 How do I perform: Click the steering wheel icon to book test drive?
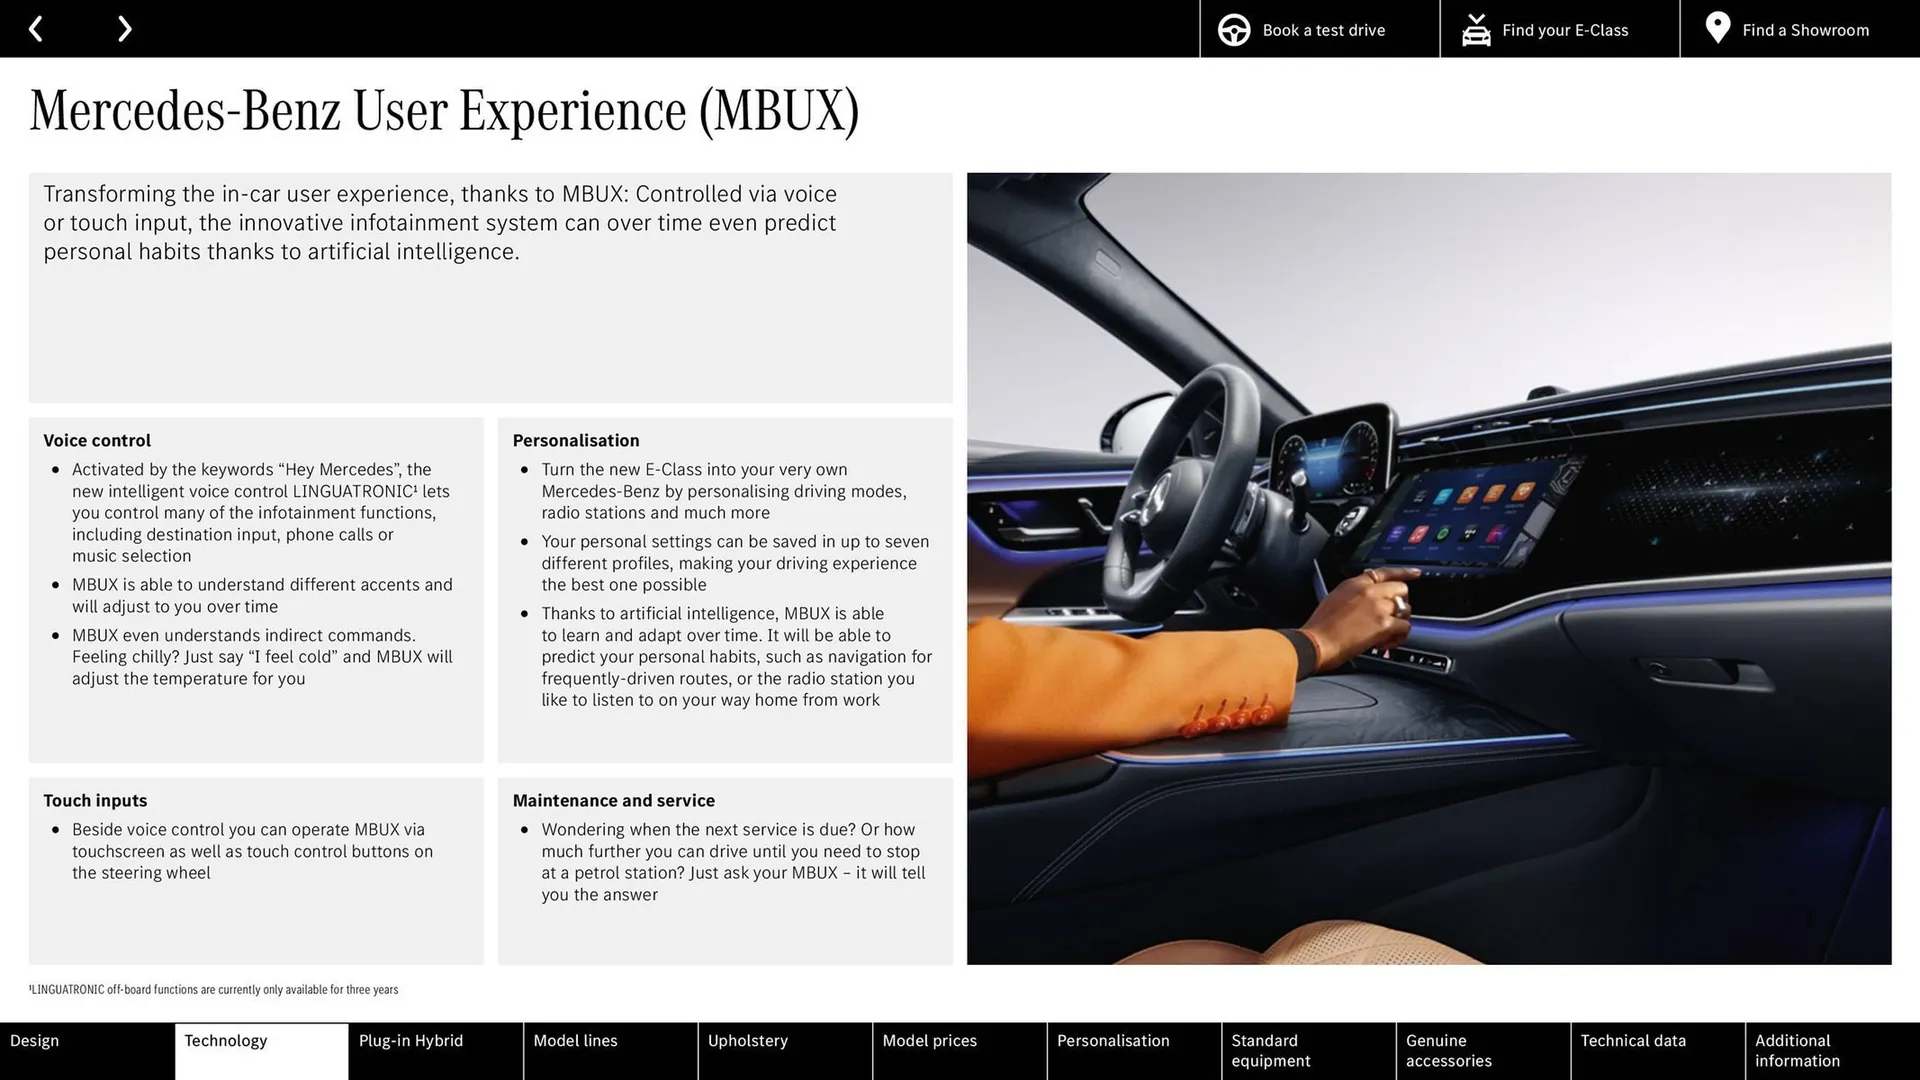1234,28
